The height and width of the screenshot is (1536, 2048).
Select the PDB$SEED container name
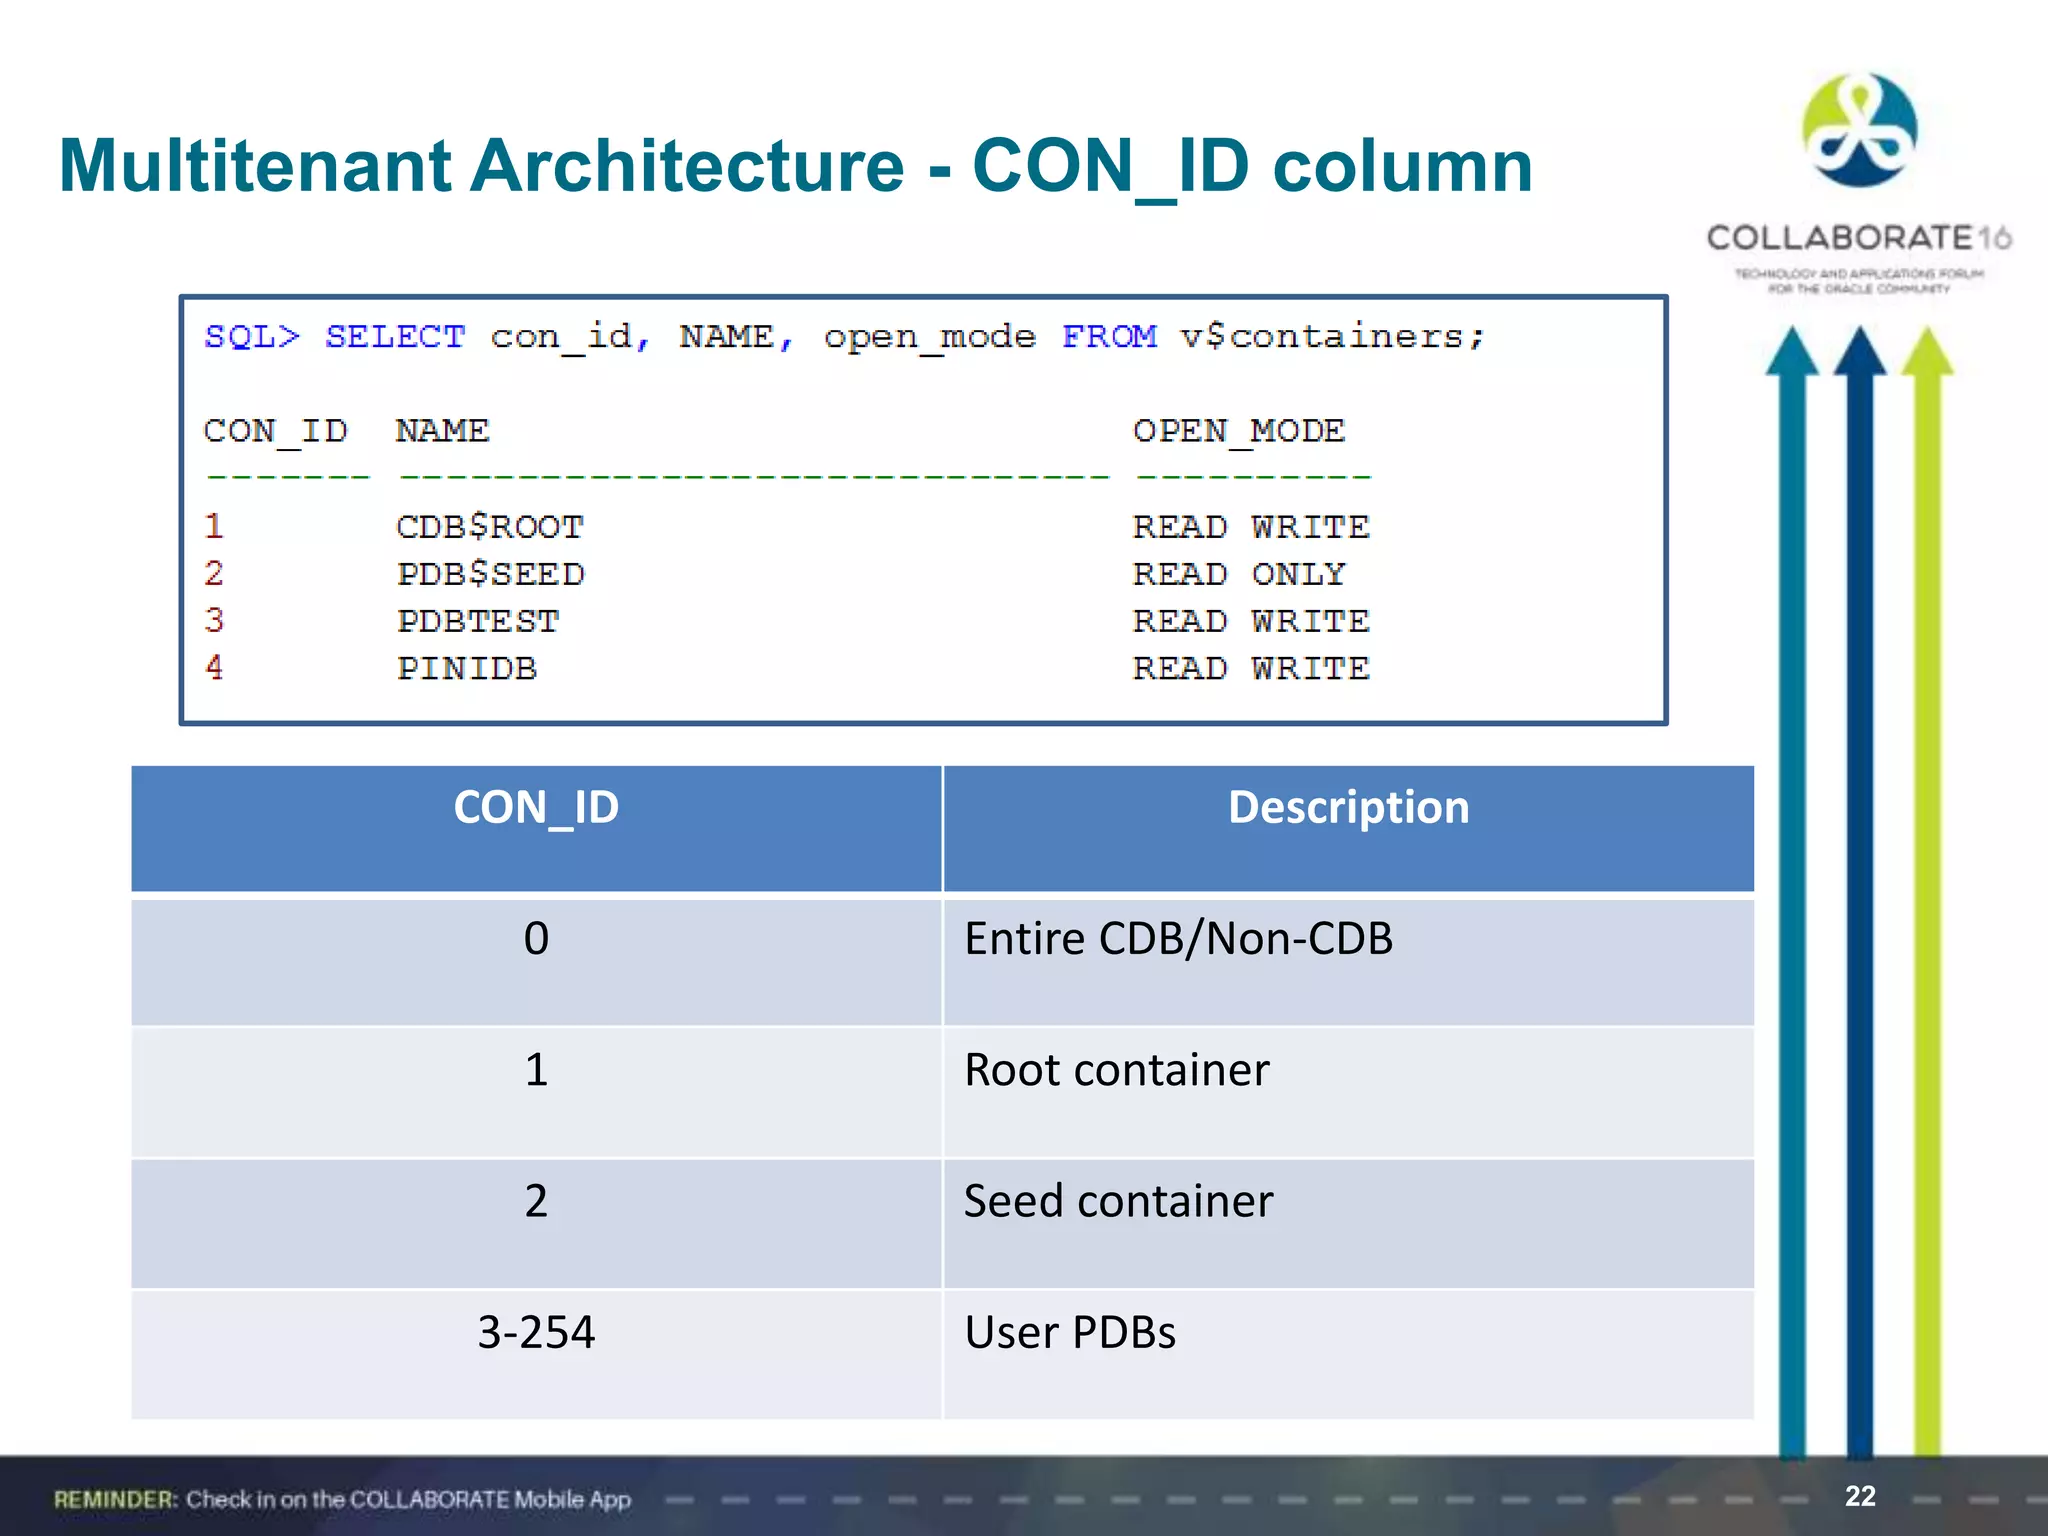tap(490, 574)
